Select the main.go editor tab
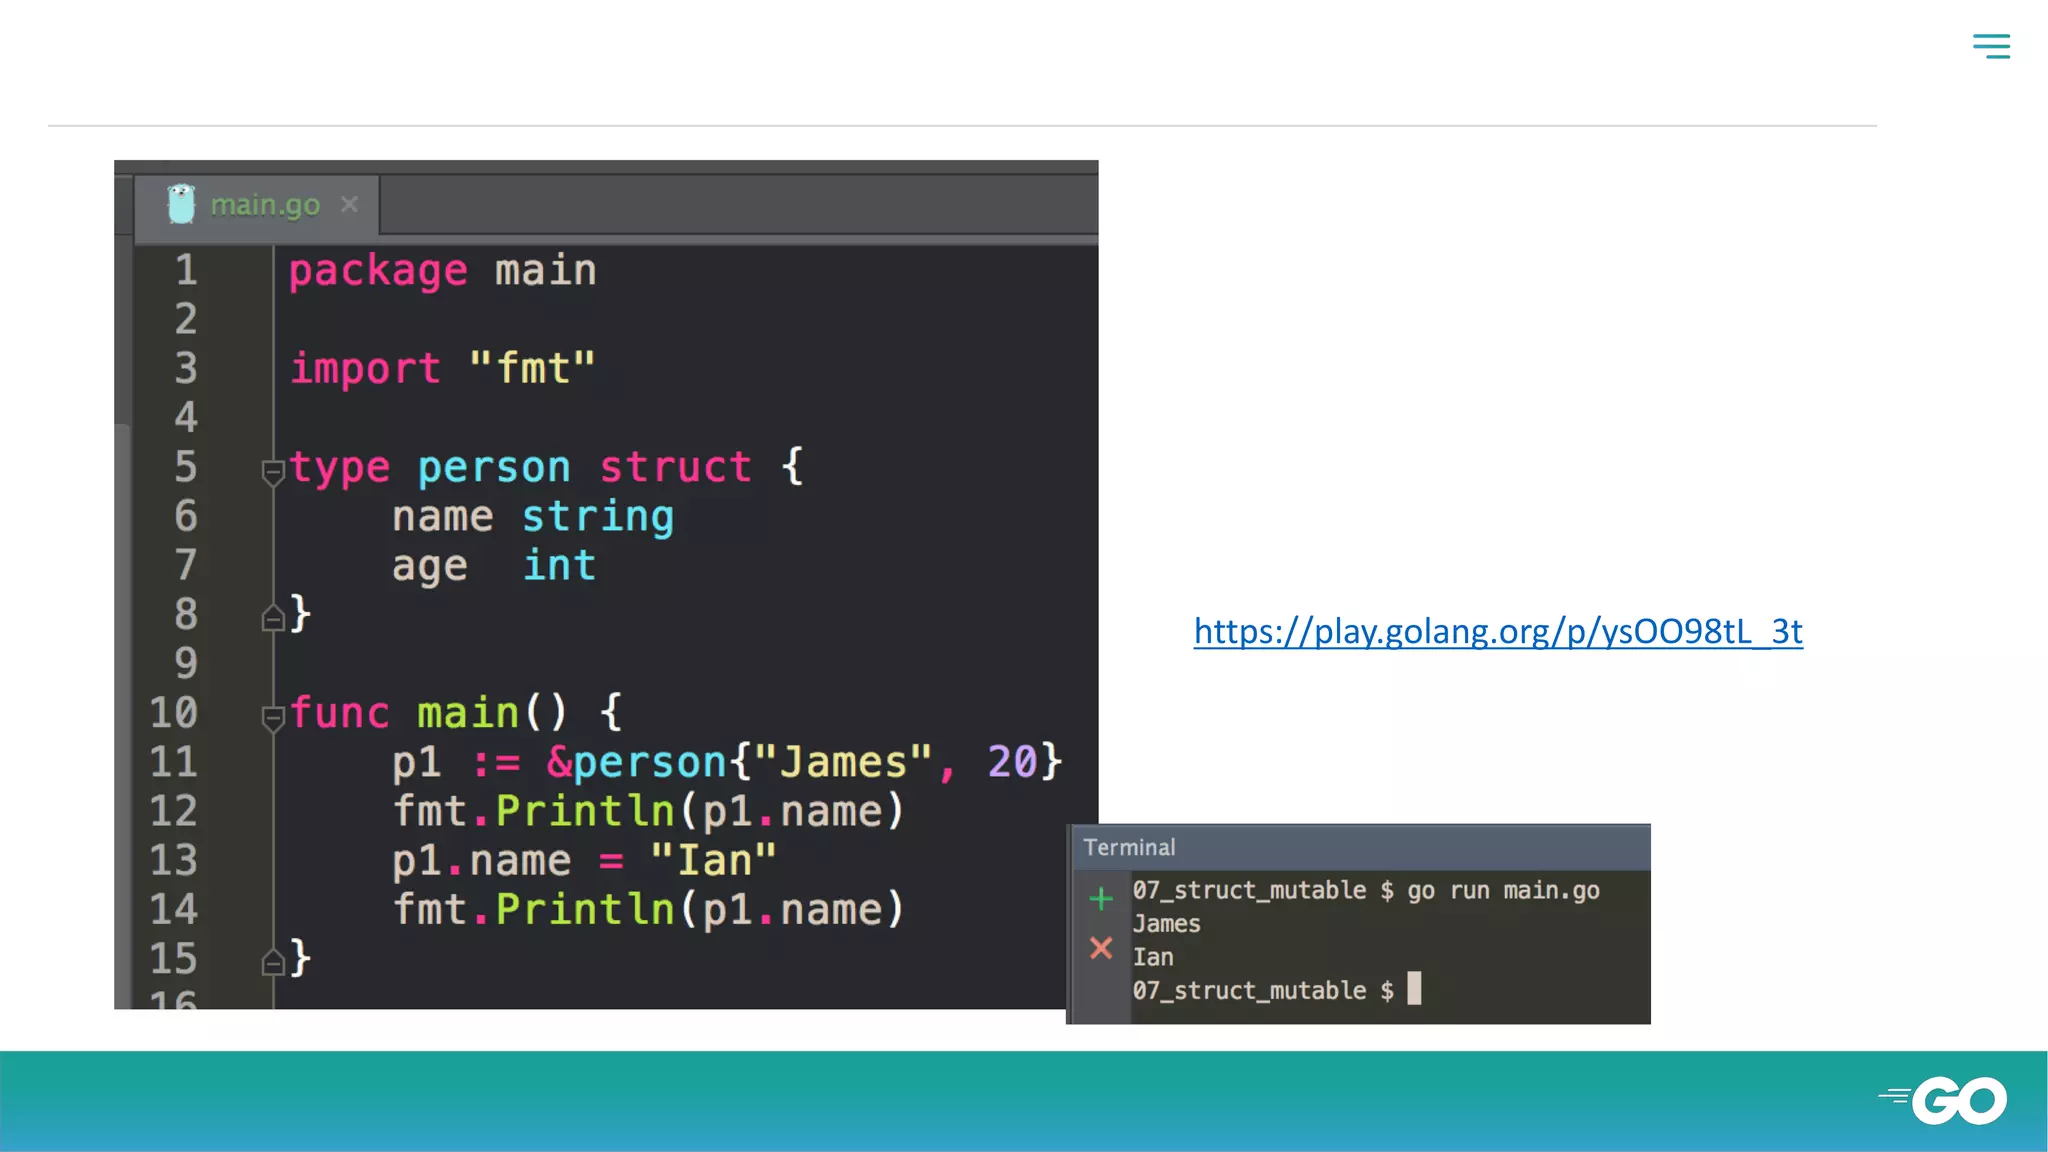 pos(257,205)
